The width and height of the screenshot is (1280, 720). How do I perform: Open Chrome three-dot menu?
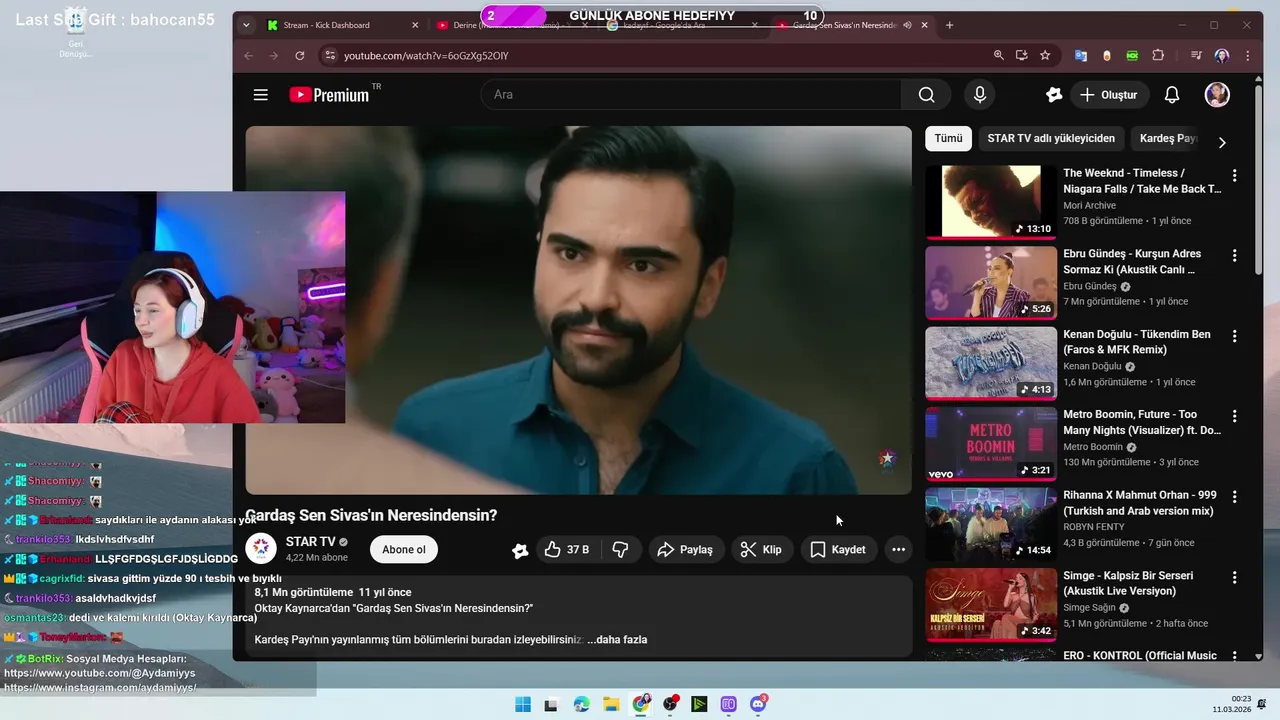coord(1248,56)
